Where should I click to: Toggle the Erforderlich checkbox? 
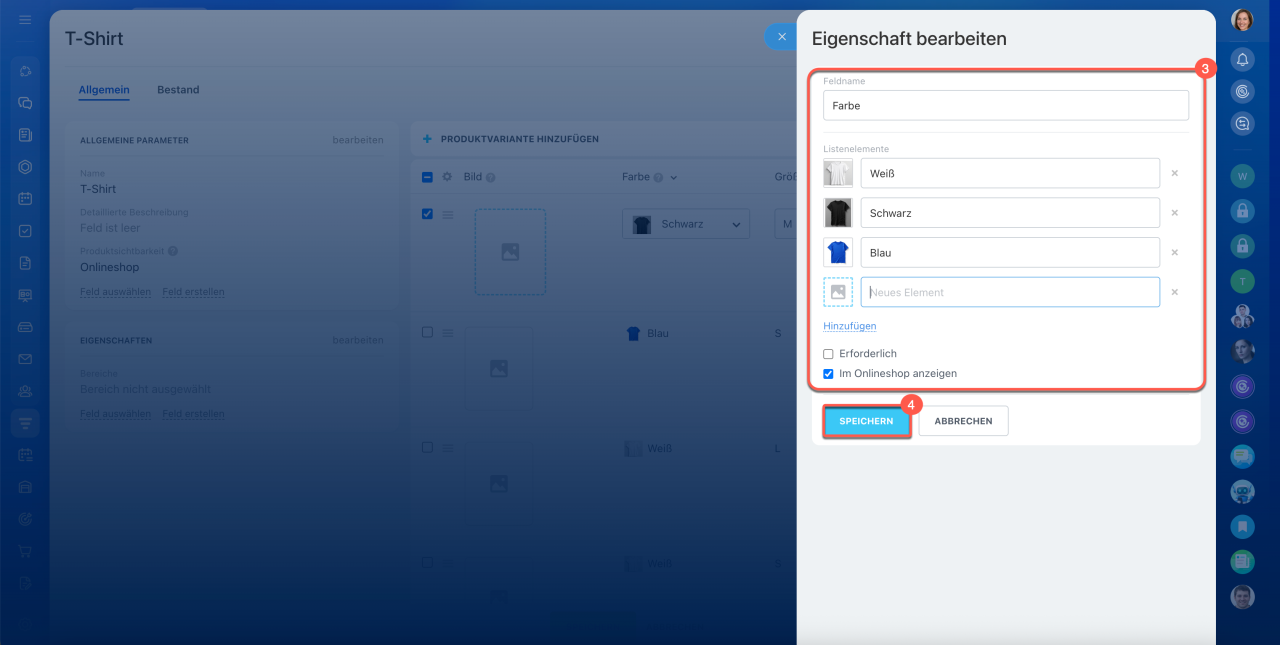click(x=828, y=354)
